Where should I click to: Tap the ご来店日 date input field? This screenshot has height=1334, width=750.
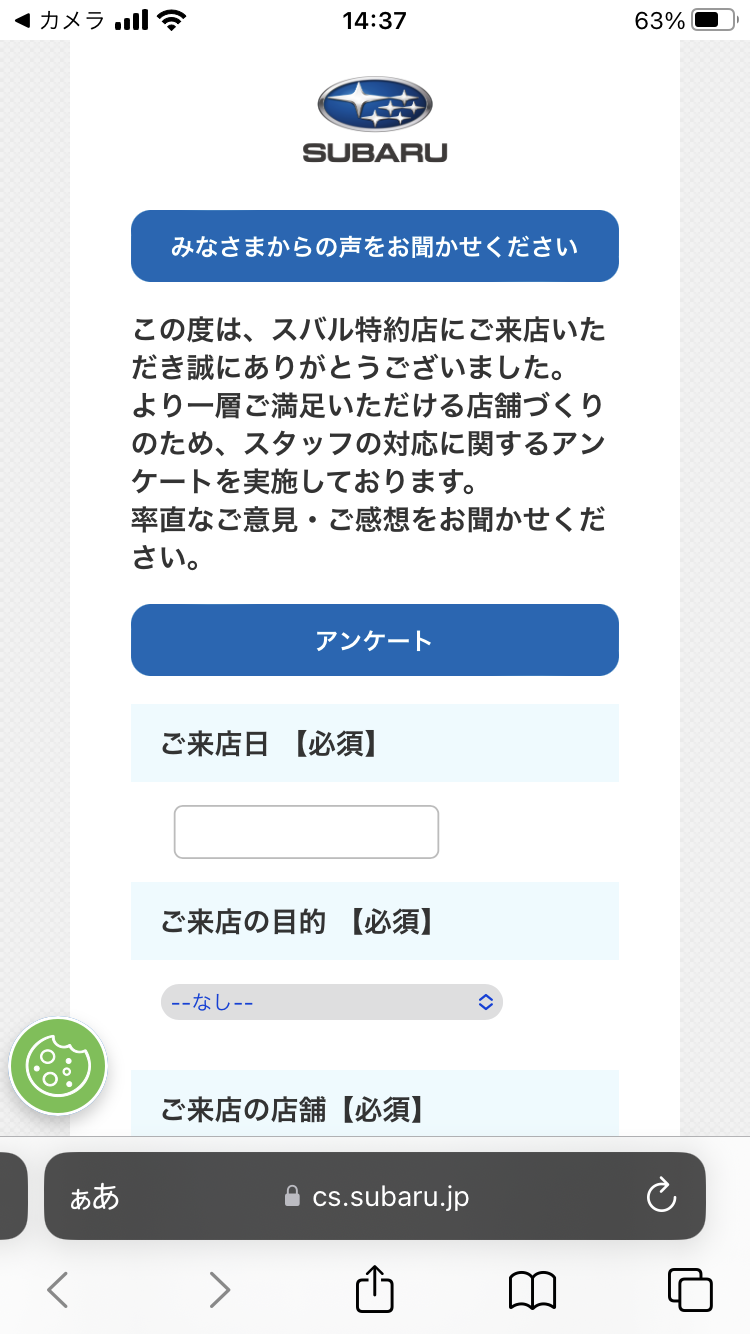[x=306, y=832]
